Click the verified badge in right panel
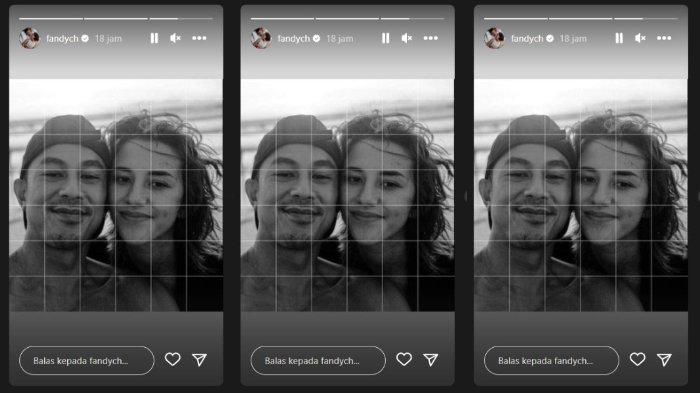Viewport: 700px width, 393px height. click(550, 39)
